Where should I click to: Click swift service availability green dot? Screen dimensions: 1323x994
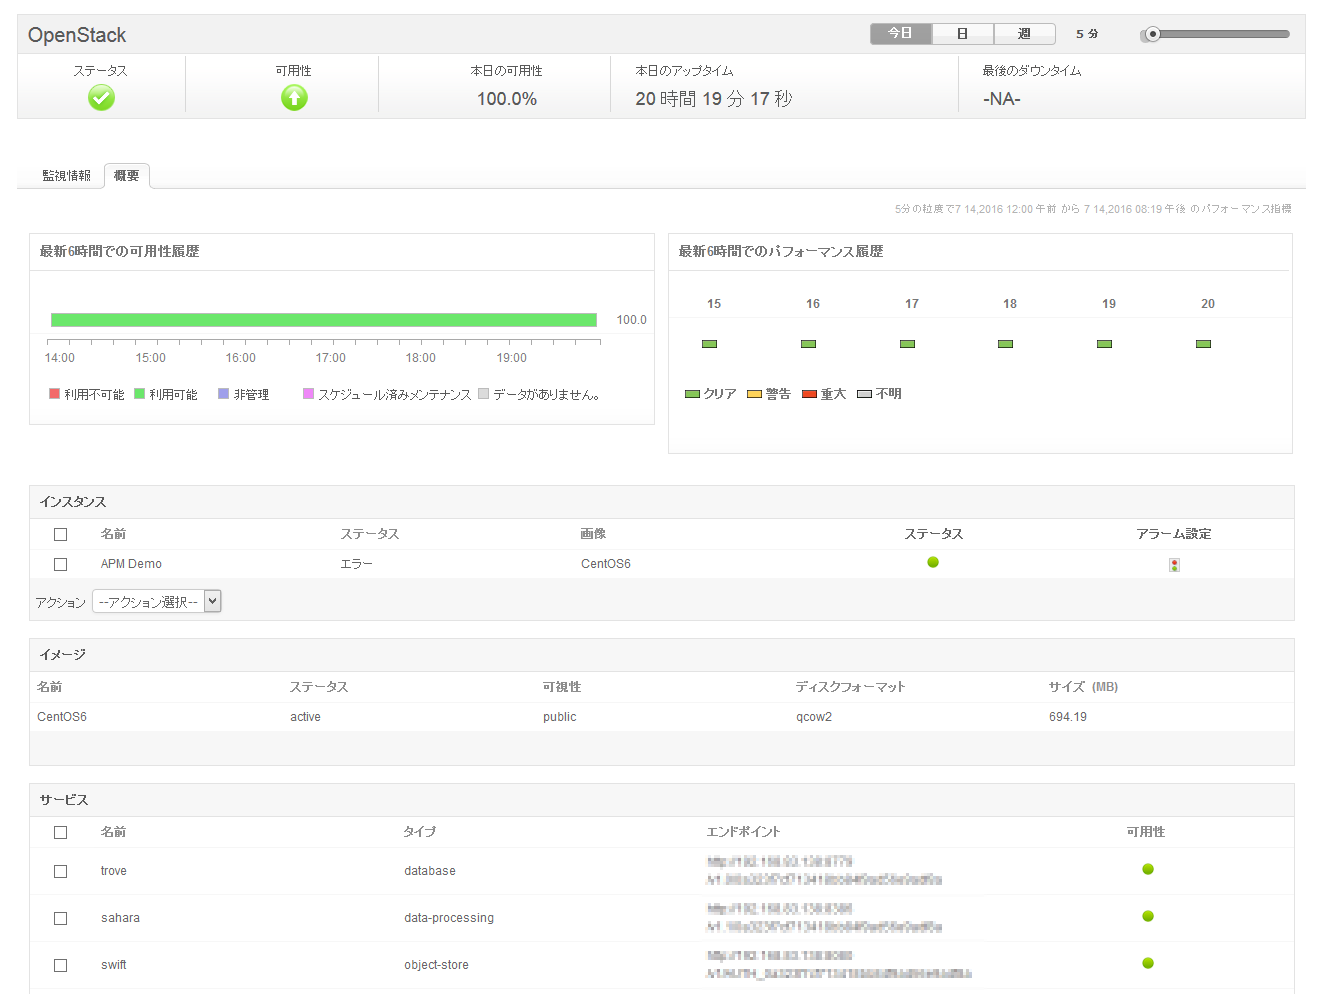click(x=1148, y=963)
